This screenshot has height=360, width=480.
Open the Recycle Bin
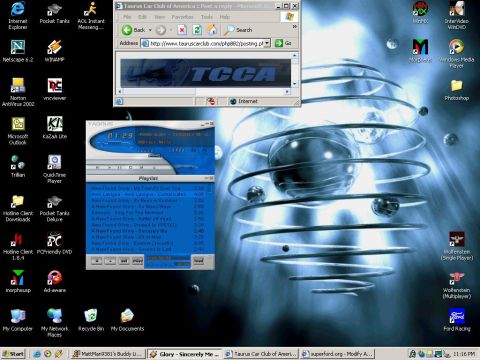(x=91, y=320)
